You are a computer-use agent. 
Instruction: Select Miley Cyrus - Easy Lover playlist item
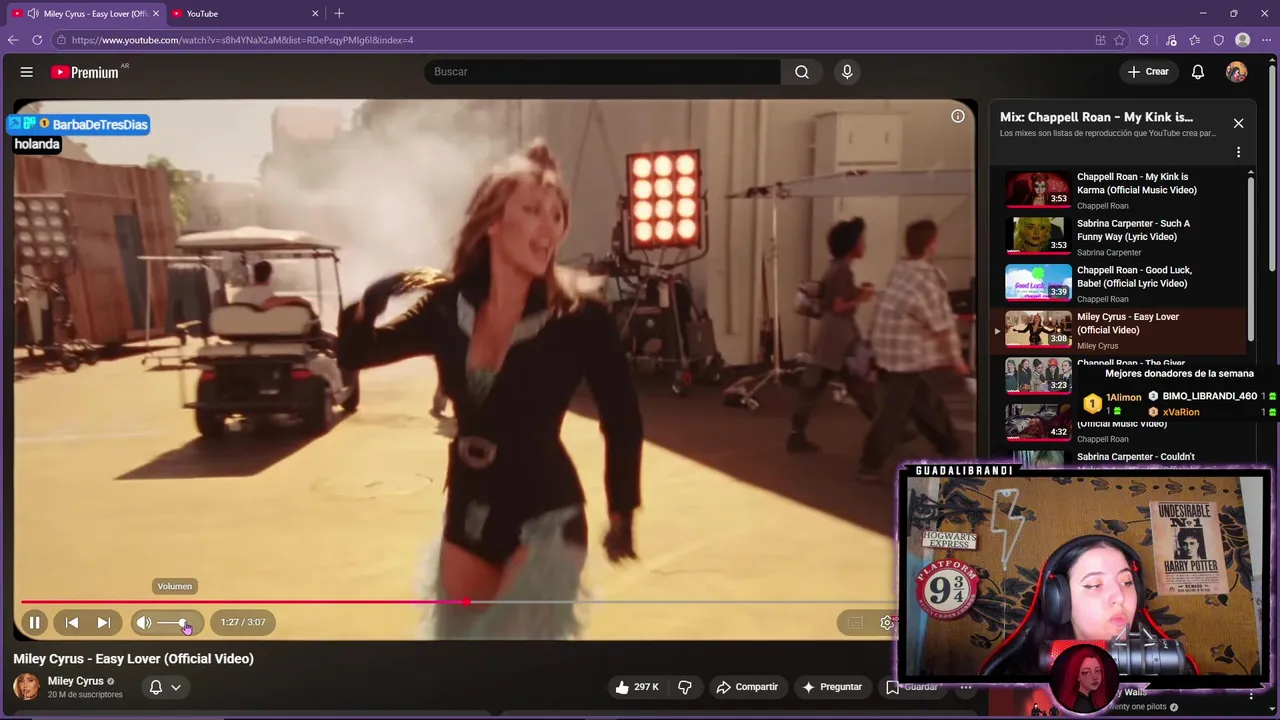[1118, 330]
